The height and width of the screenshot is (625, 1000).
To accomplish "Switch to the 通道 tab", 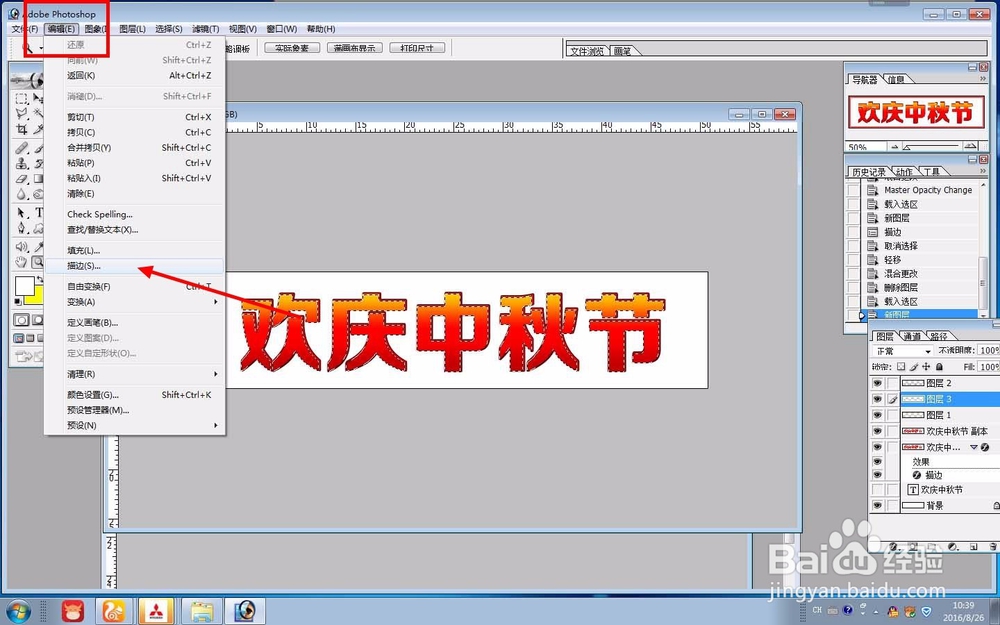I will 911,336.
